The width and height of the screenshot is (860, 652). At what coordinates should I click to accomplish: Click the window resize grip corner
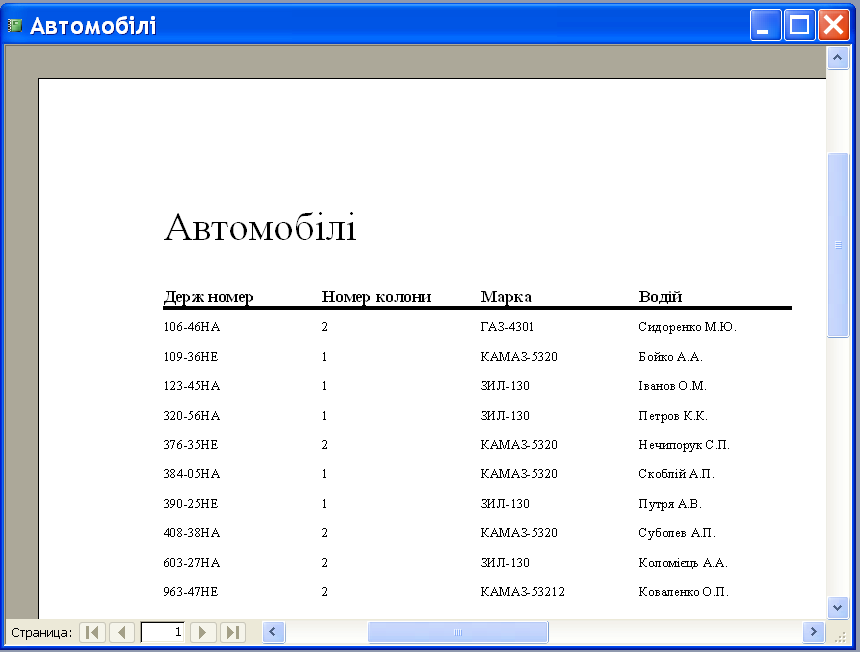[x=840, y=636]
